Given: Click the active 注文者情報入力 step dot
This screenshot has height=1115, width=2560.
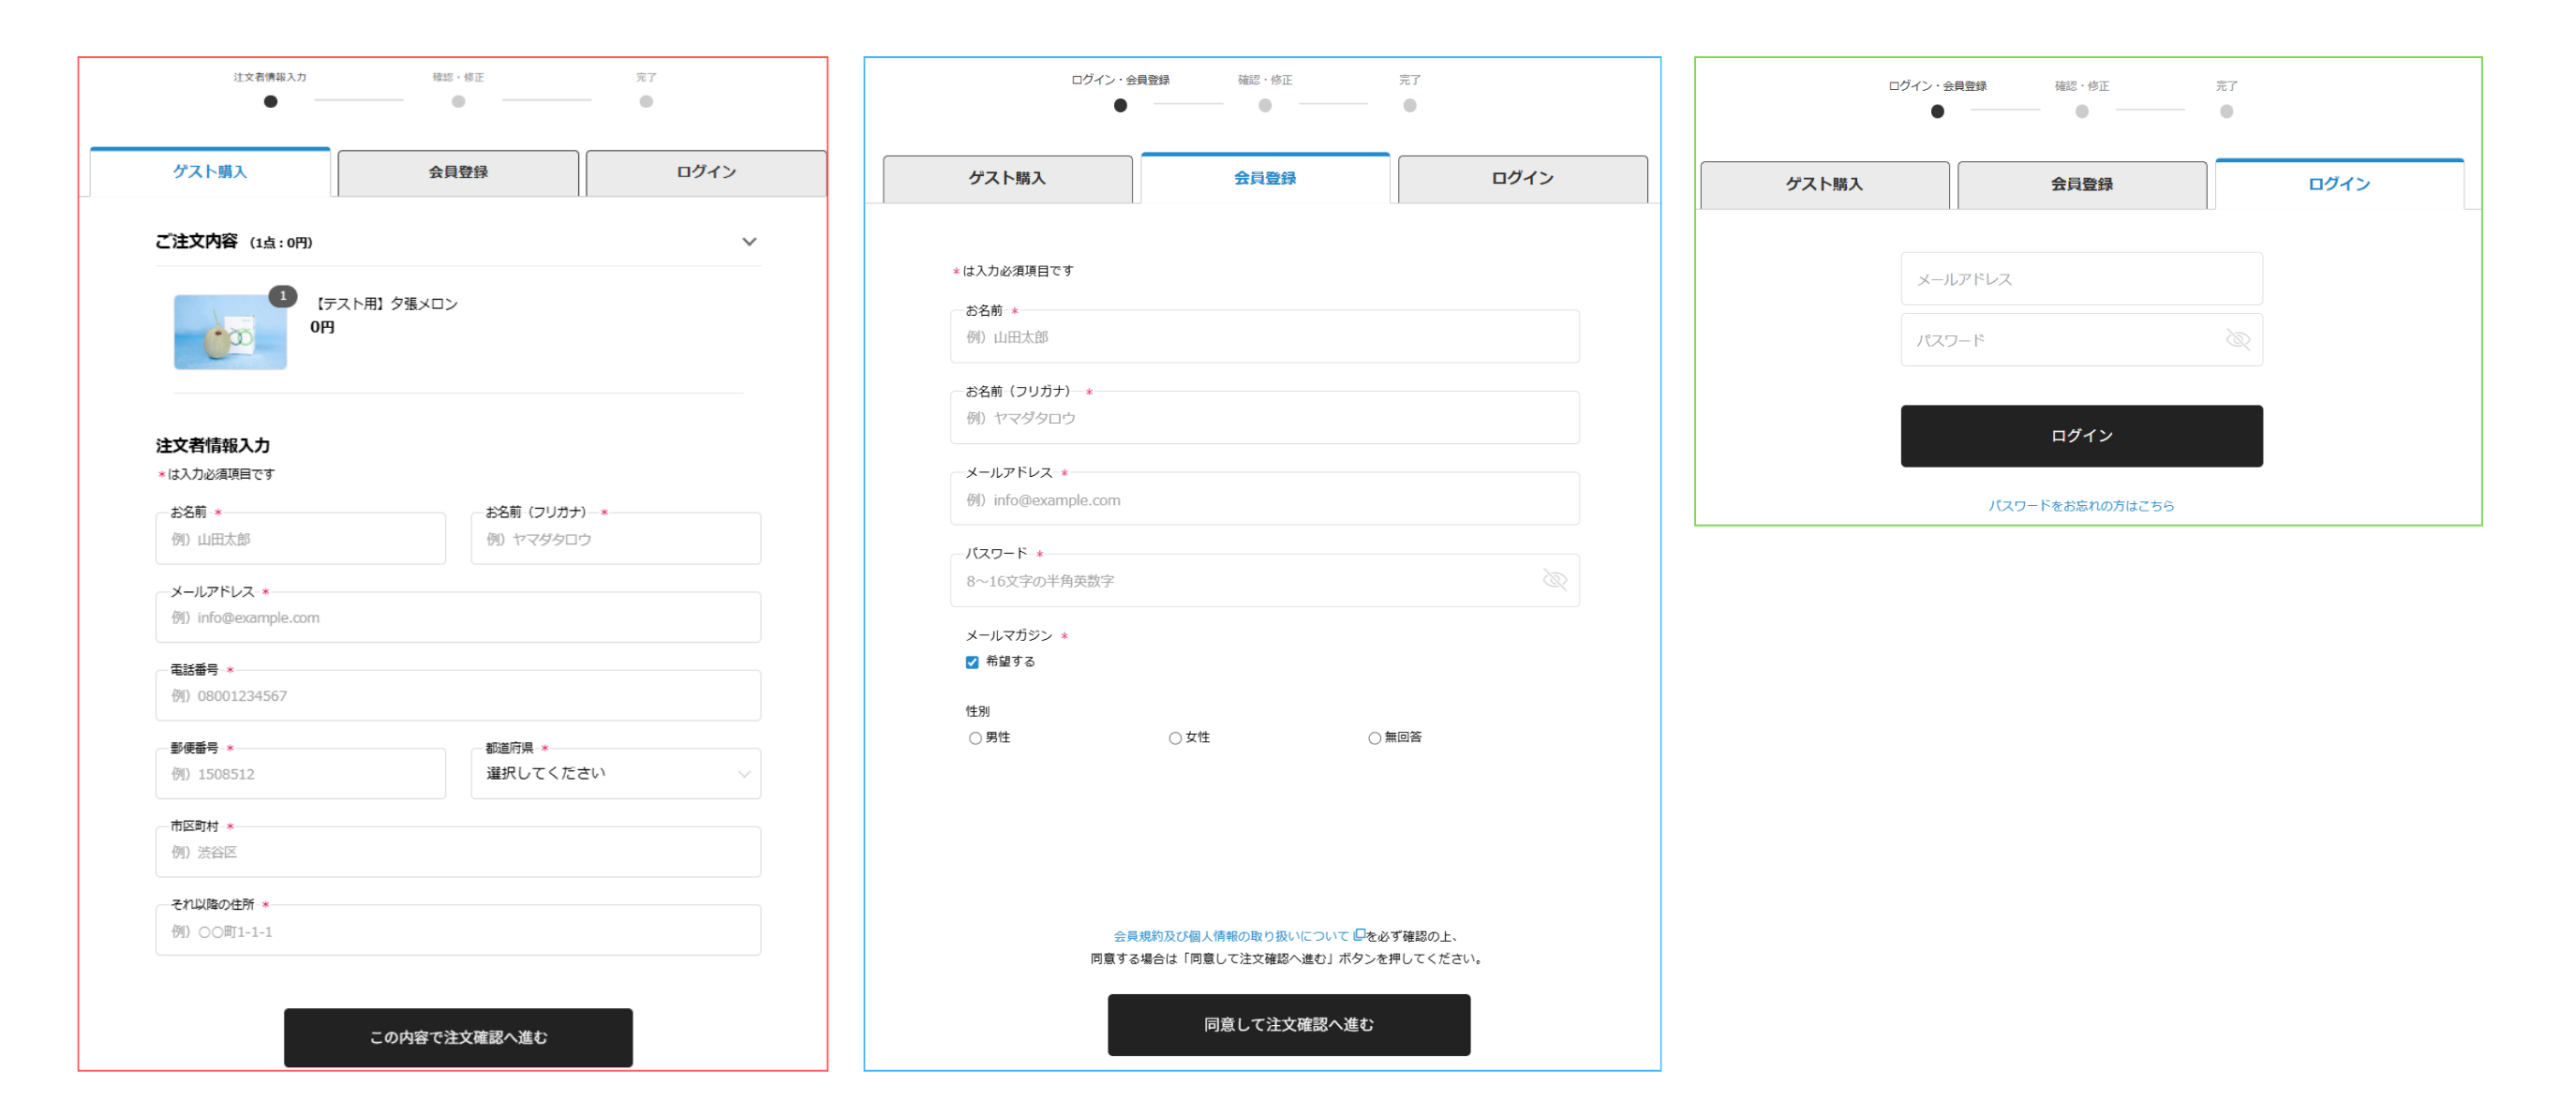Looking at the screenshot, I should (270, 102).
